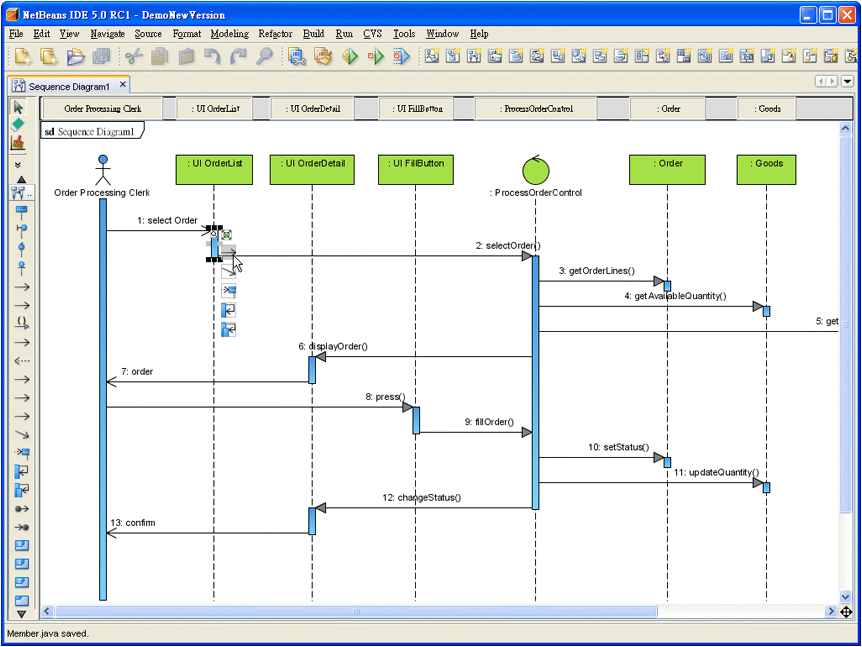The image size is (862, 647).
Task: Select the arrow pointer tool in palette
Action: [x=18, y=107]
